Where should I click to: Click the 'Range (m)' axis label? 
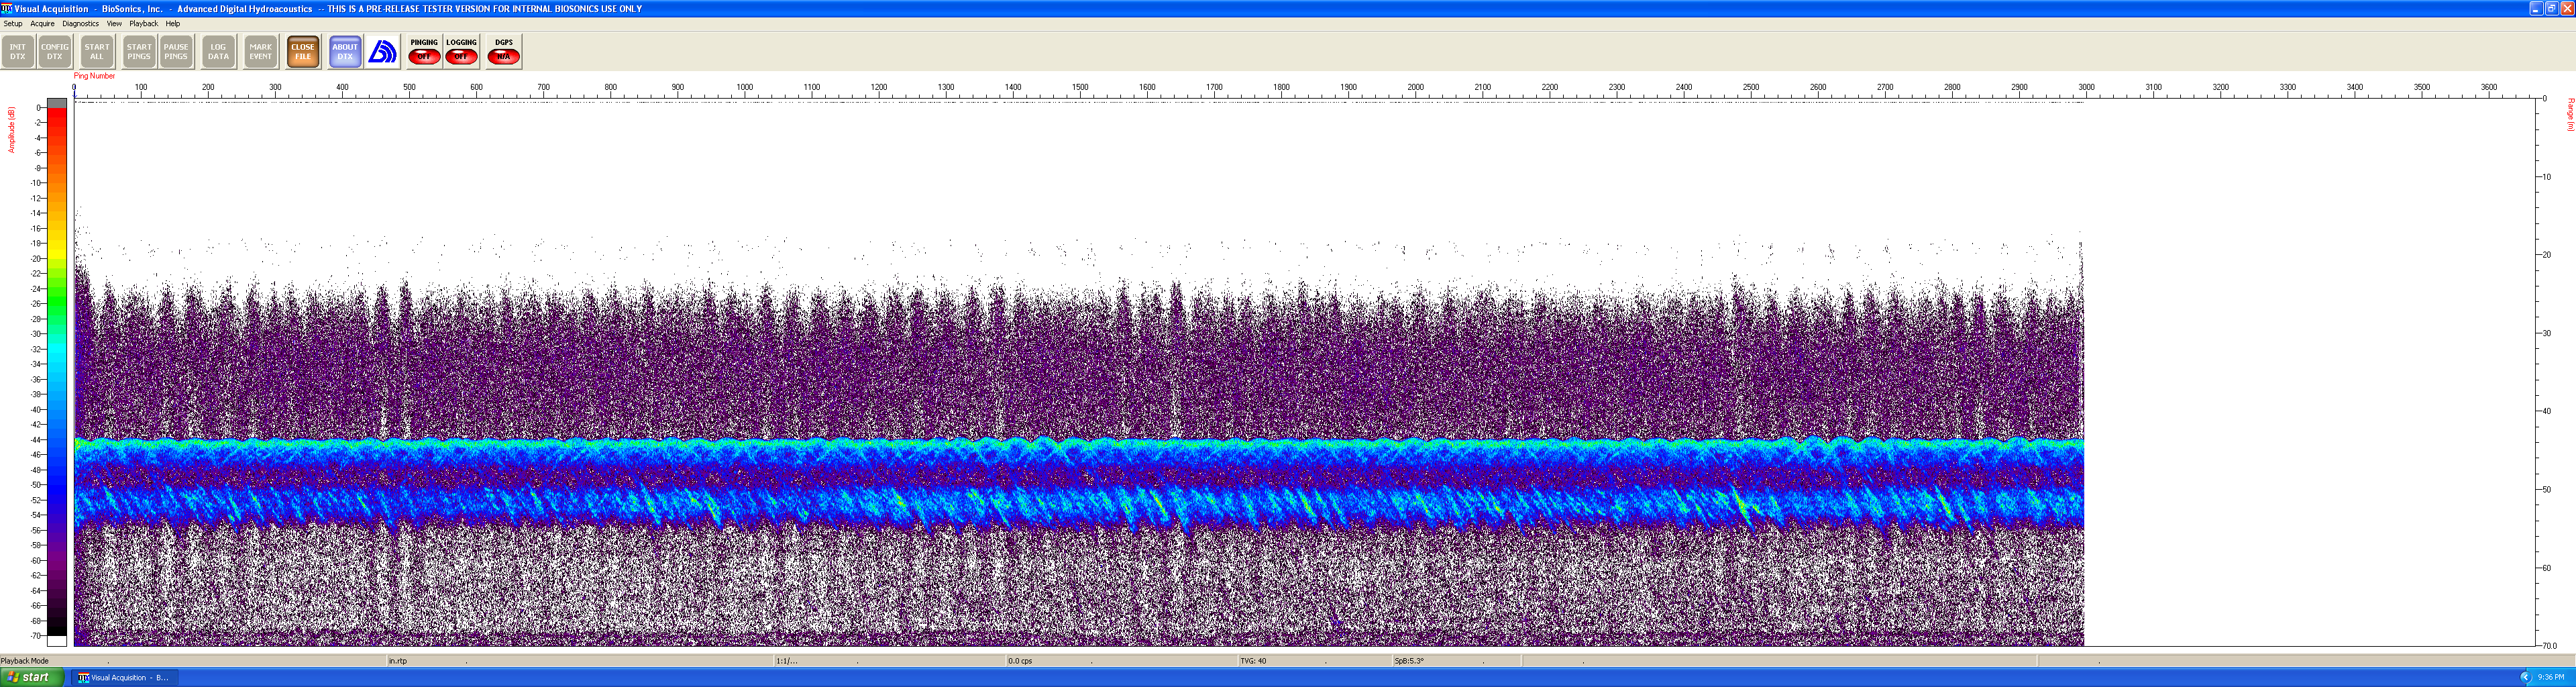pyautogui.click(x=2570, y=114)
